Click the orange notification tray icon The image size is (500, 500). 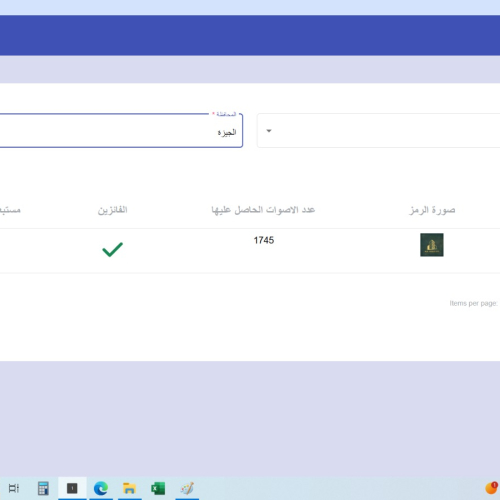(x=491, y=488)
